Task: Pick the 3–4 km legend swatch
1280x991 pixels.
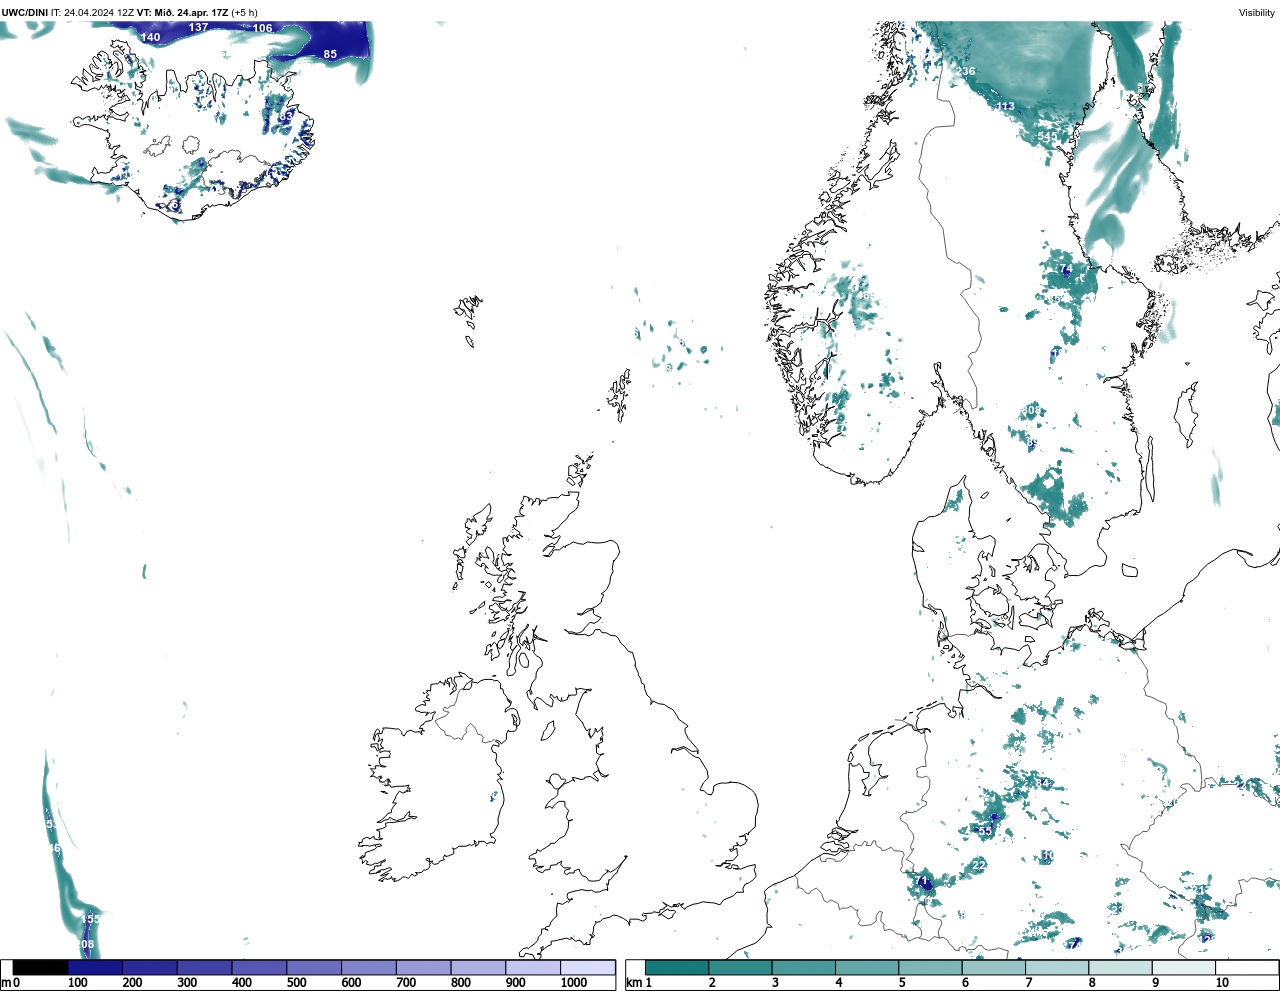Action: [803, 968]
